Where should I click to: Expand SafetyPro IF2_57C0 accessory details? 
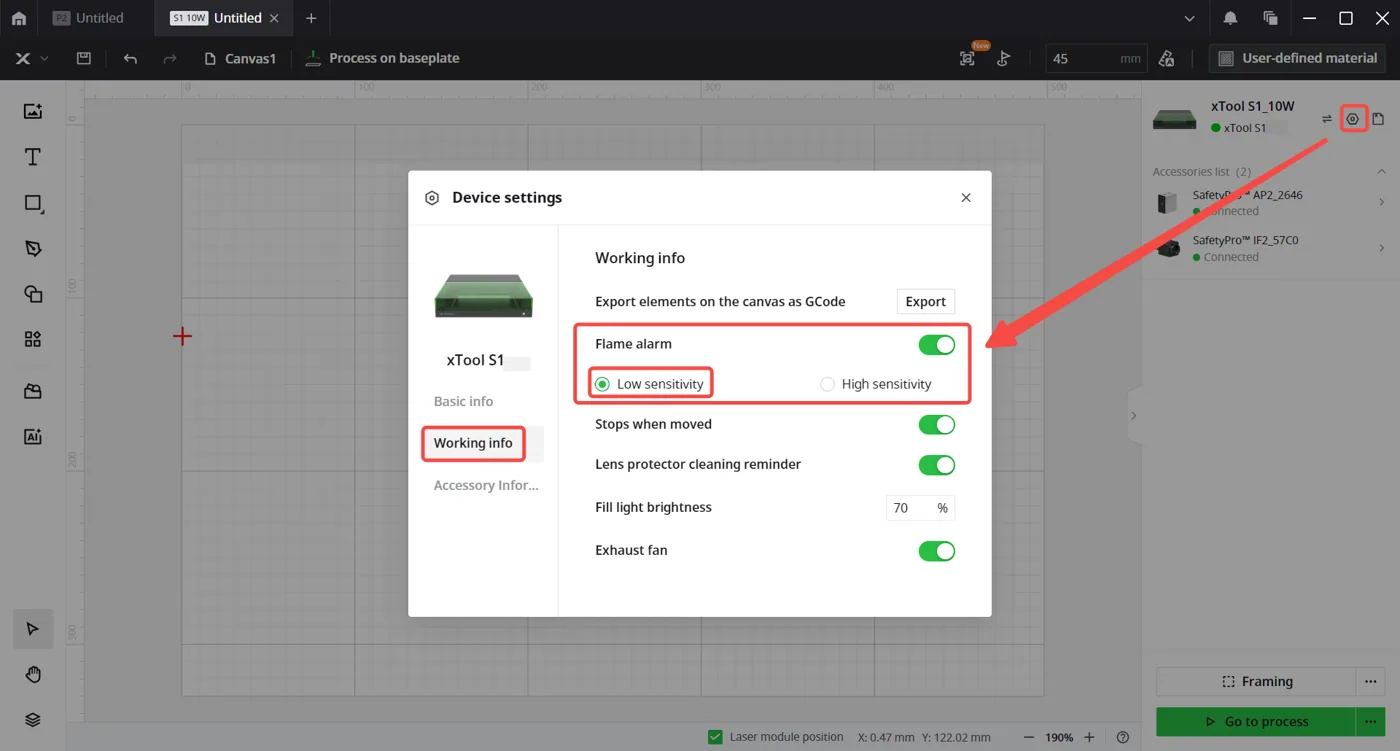[1382, 248]
